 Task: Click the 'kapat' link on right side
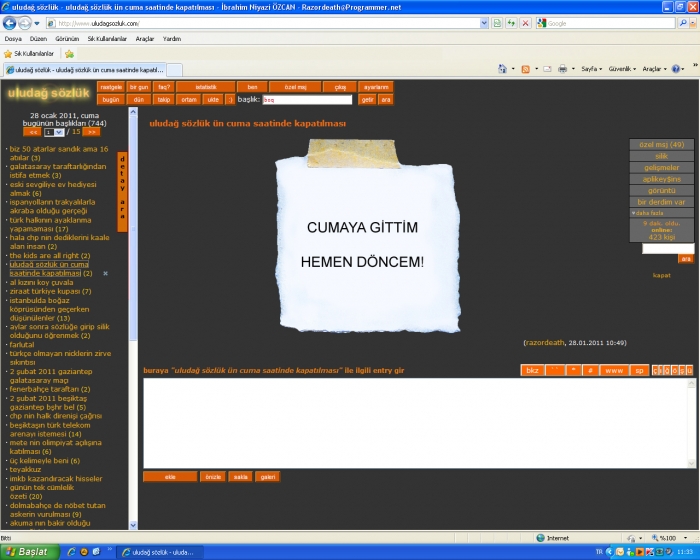662,275
